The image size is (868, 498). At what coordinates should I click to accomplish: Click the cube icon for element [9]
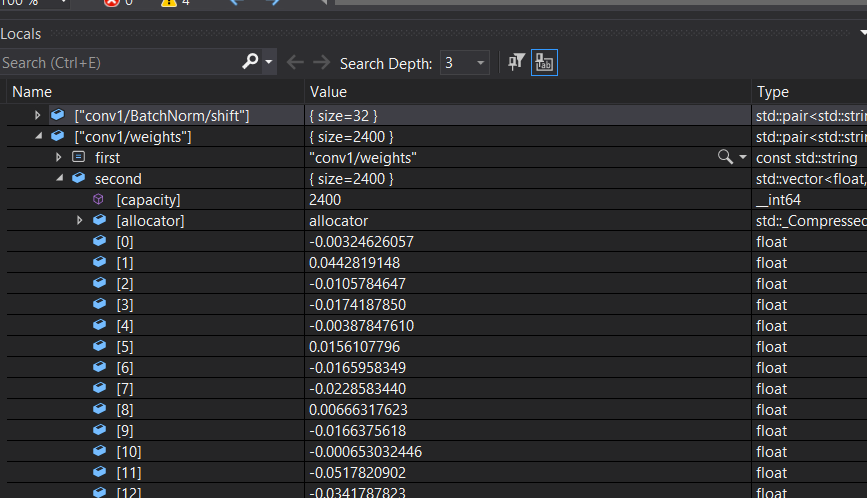(100, 430)
